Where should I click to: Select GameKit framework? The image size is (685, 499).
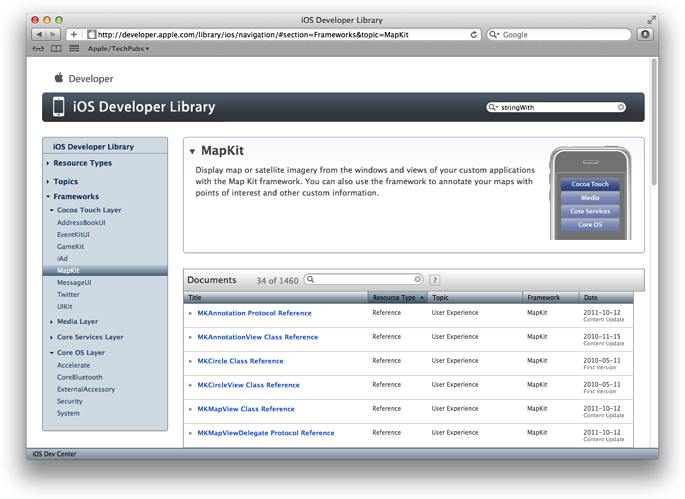pyautogui.click(x=71, y=246)
